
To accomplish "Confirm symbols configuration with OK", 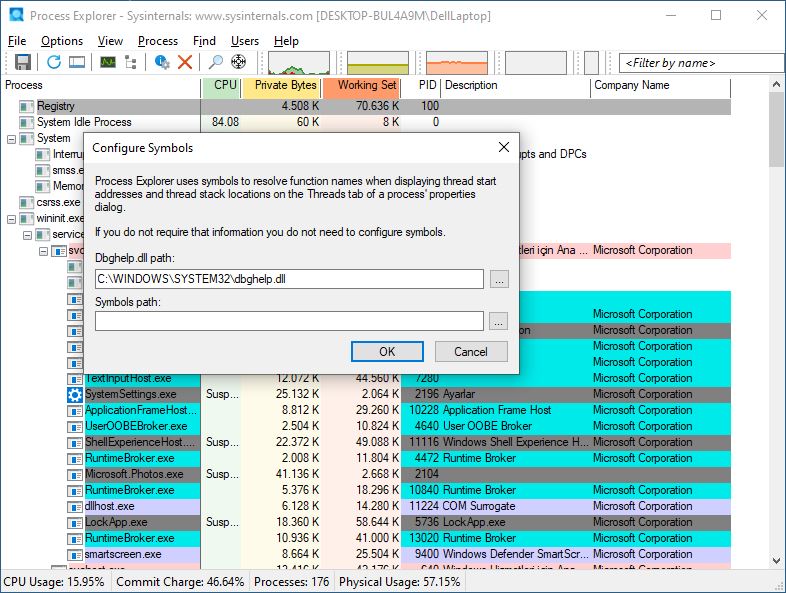I will (387, 351).
